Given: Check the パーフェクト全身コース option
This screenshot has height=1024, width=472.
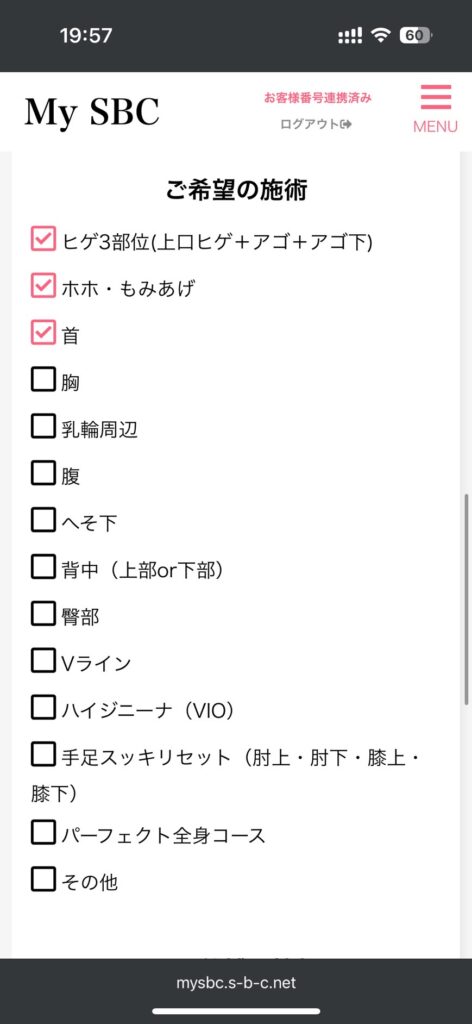Looking at the screenshot, I should click(43, 833).
